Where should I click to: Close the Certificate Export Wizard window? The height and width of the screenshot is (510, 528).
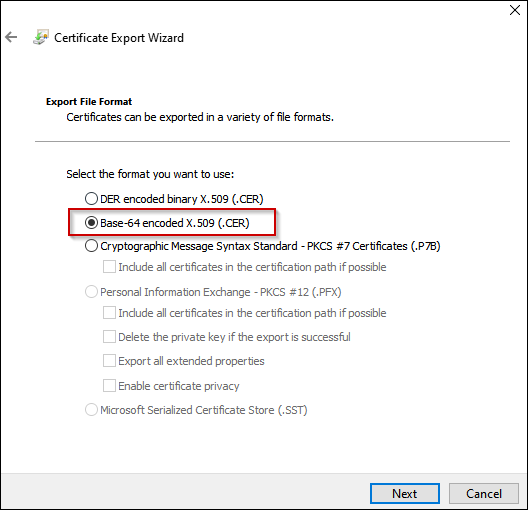point(515,10)
